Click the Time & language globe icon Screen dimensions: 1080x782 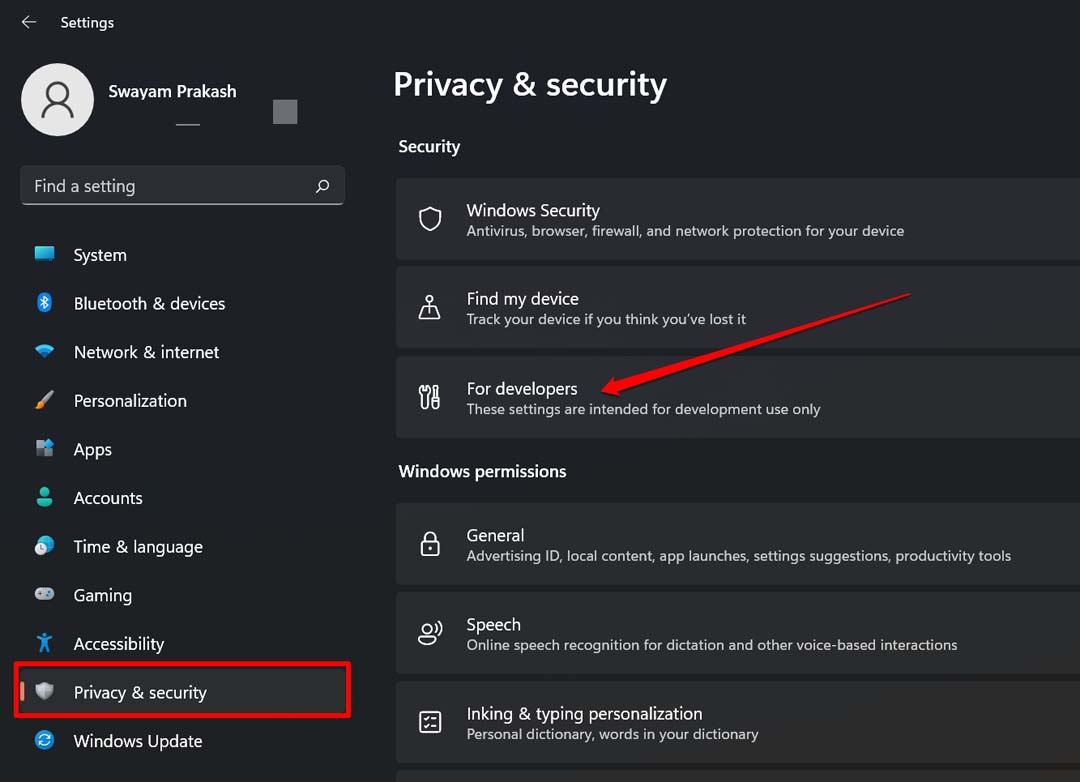pos(45,546)
